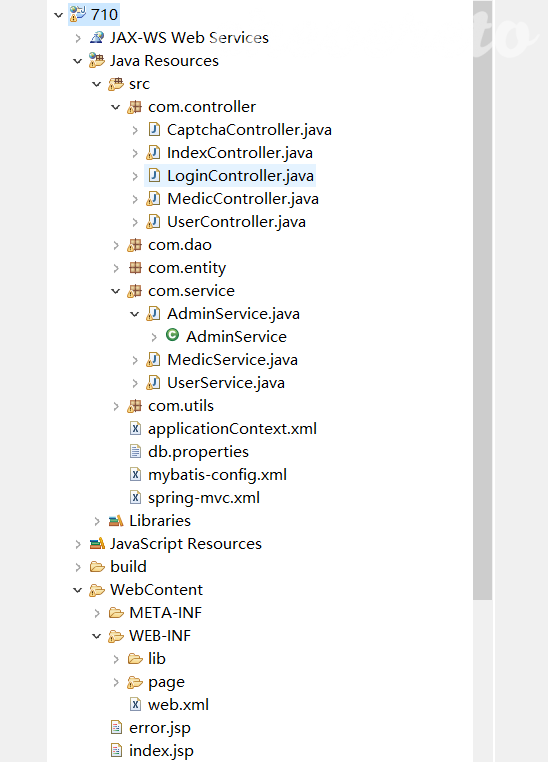Select web.xml under WEB-INF
The image size is (548, 762).
[x=169, y=705]
